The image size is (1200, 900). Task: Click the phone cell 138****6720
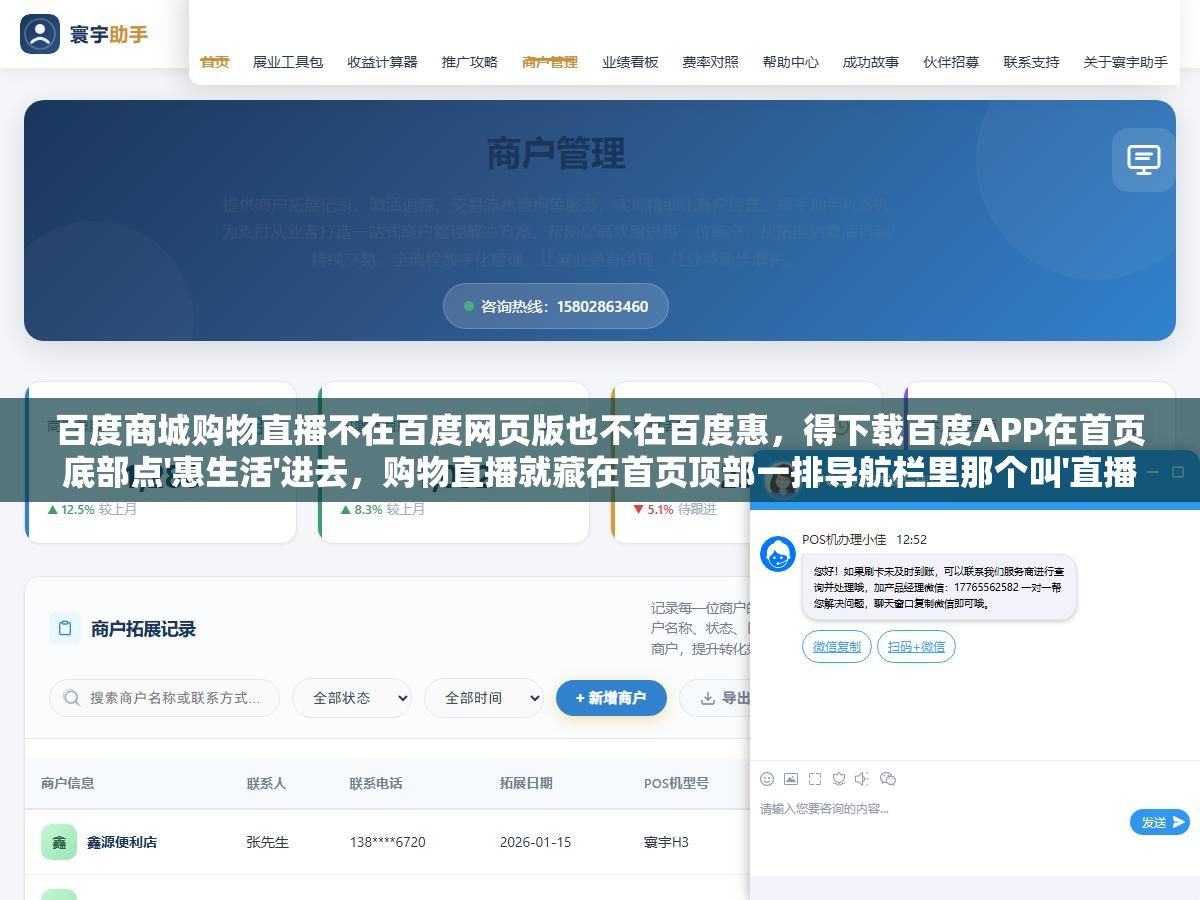[387, 842]
